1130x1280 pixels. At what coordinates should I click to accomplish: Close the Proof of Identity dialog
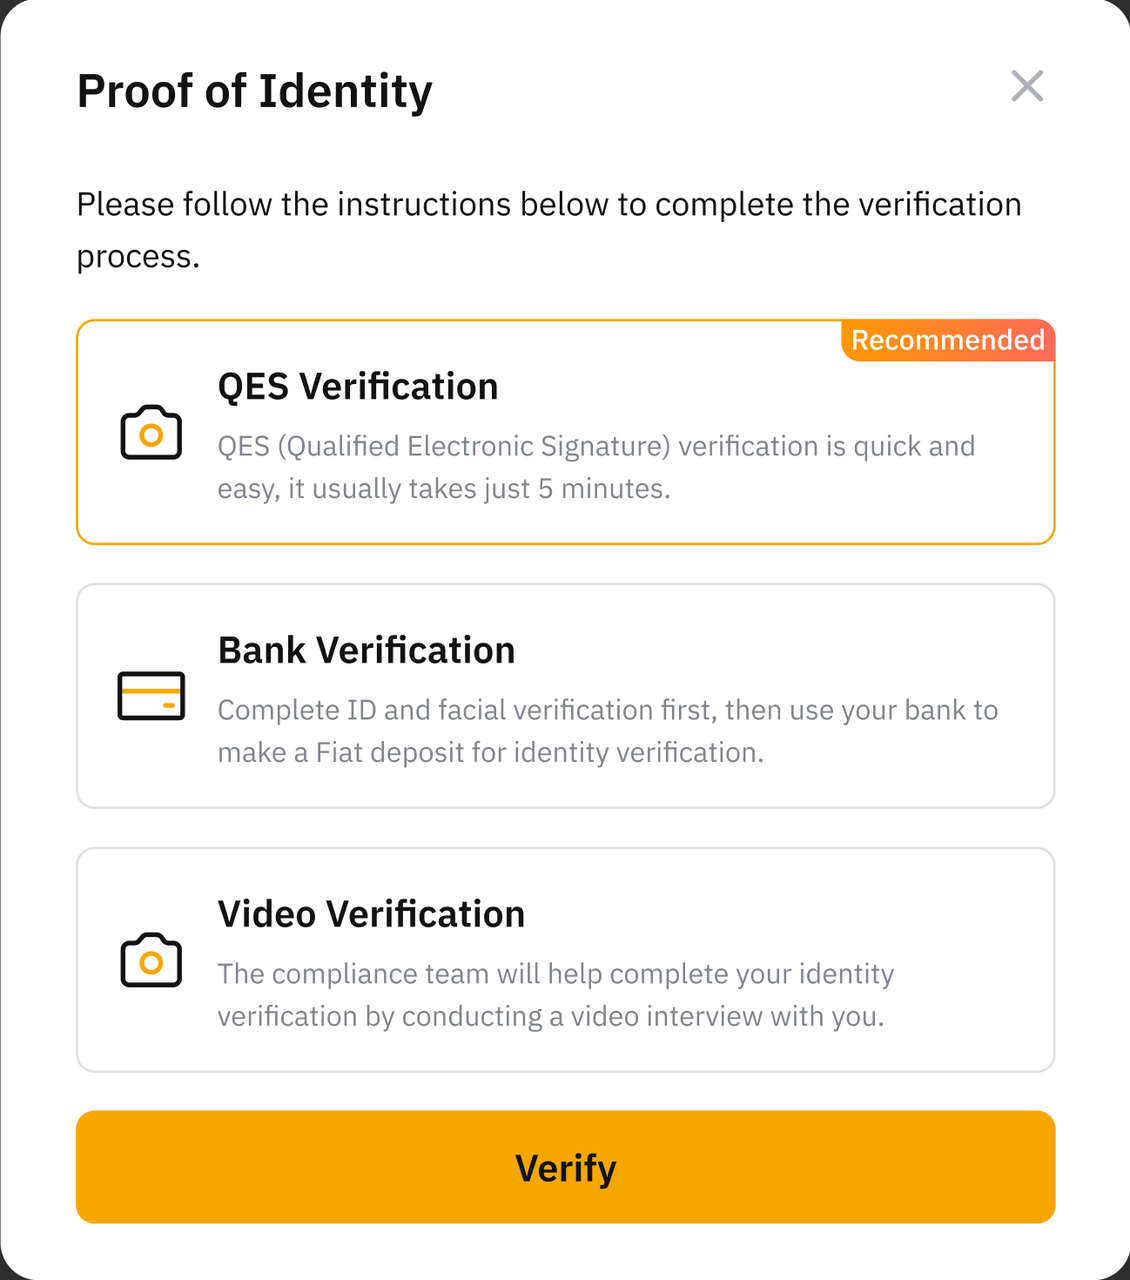tap(1027, 87)
